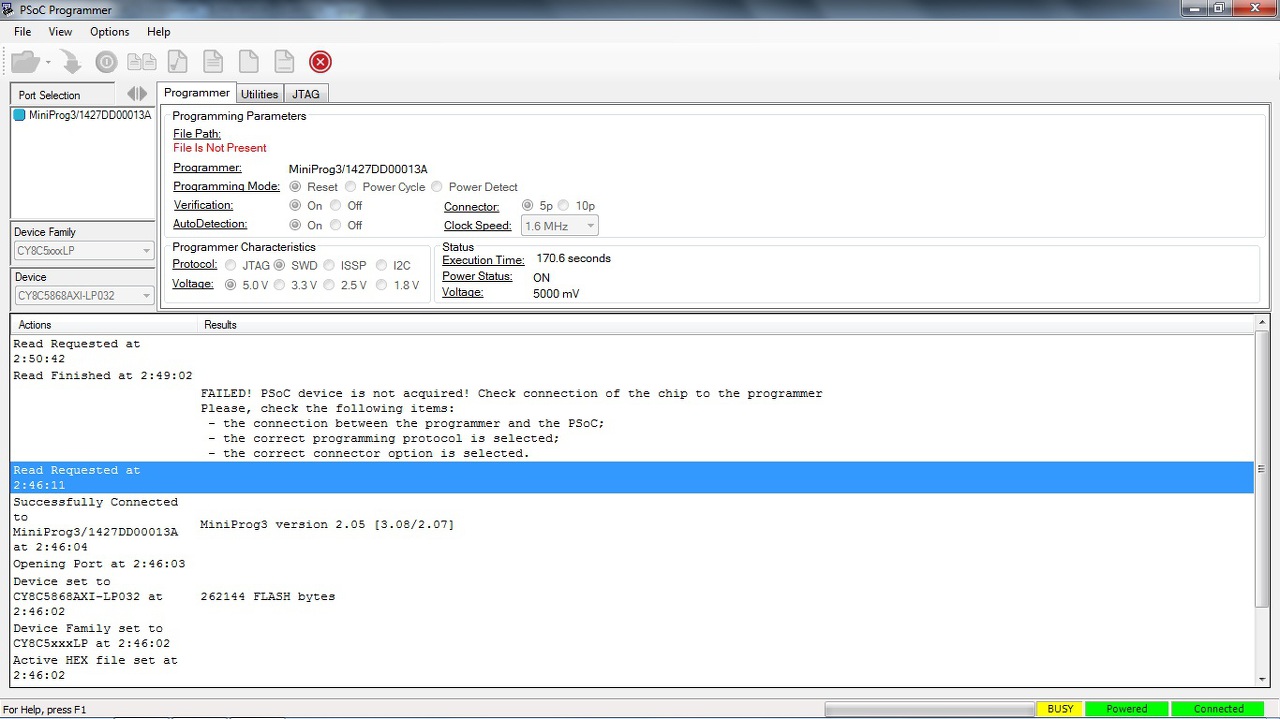Open the Options menu
Viewport: 1280px width, 719px height.
(110, 32)
